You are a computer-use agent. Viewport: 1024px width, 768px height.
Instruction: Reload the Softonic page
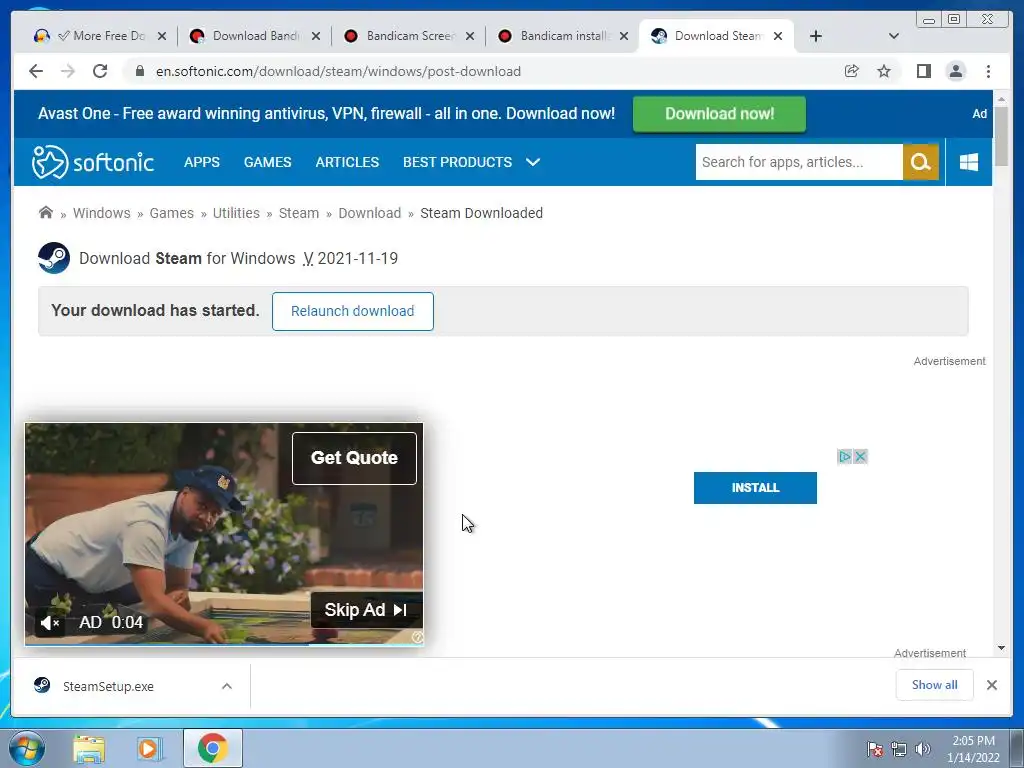point(100,71)
